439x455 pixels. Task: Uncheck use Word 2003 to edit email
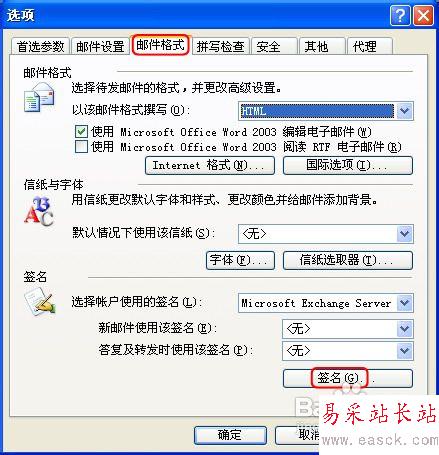click(x=81, y=131)
